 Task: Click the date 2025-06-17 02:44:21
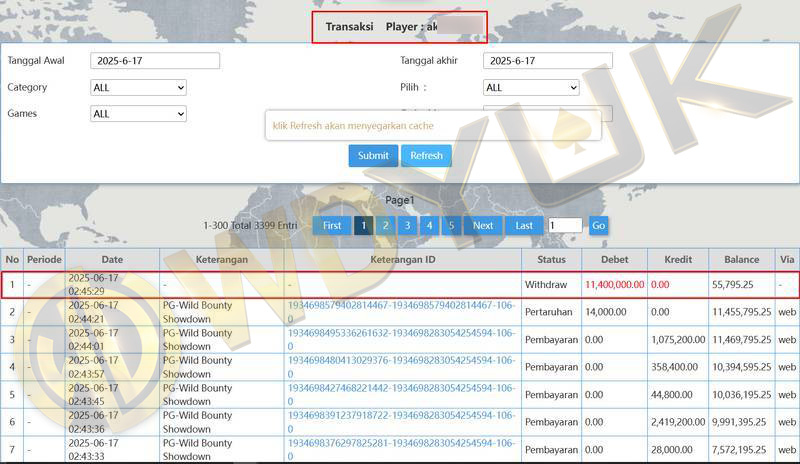click(x=93, y=312)
